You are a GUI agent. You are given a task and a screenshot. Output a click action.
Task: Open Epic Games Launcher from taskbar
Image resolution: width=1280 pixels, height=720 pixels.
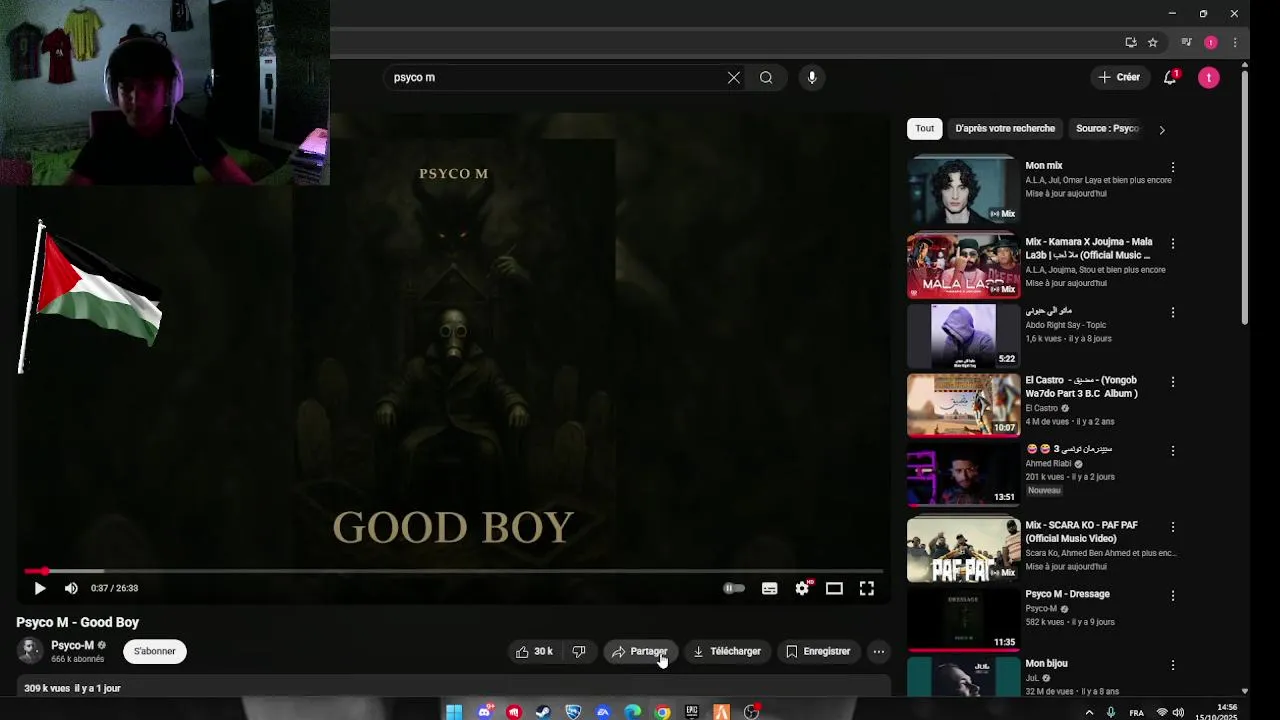pyautogui.click(x=692, y=712)
